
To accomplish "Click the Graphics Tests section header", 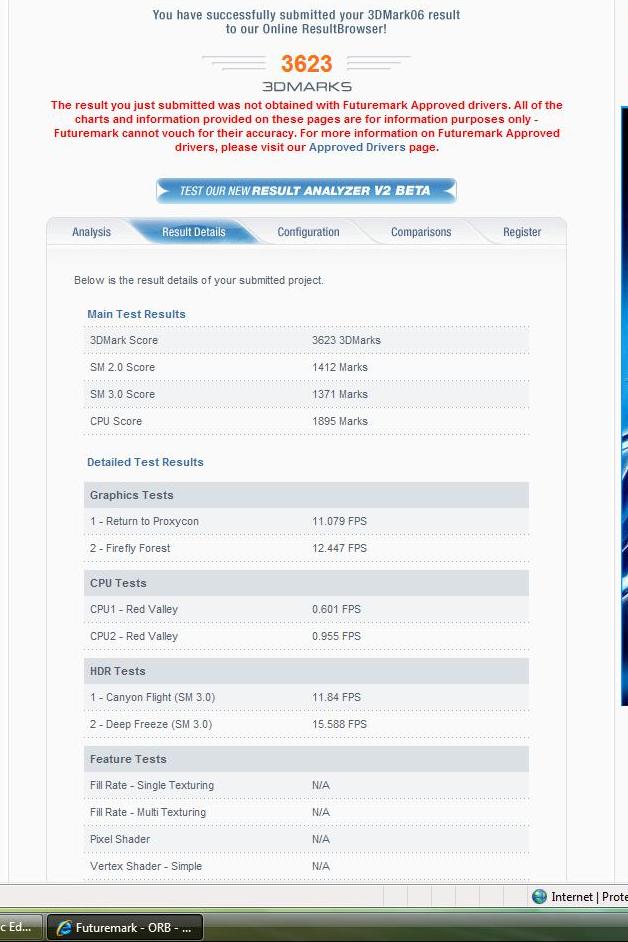I will point(306,495).
